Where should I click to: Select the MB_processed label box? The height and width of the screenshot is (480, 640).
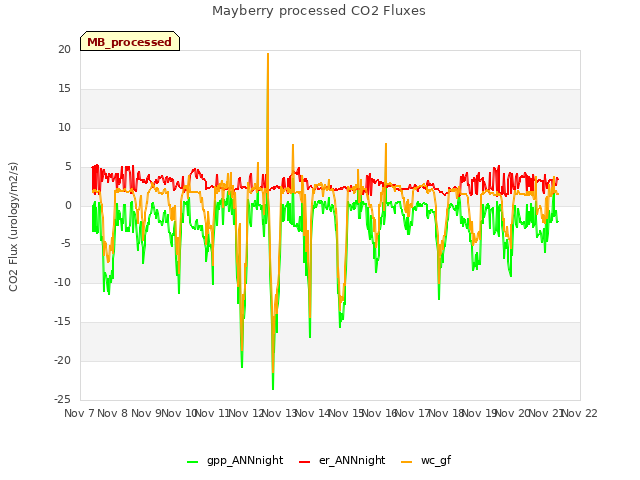(130, 41)
